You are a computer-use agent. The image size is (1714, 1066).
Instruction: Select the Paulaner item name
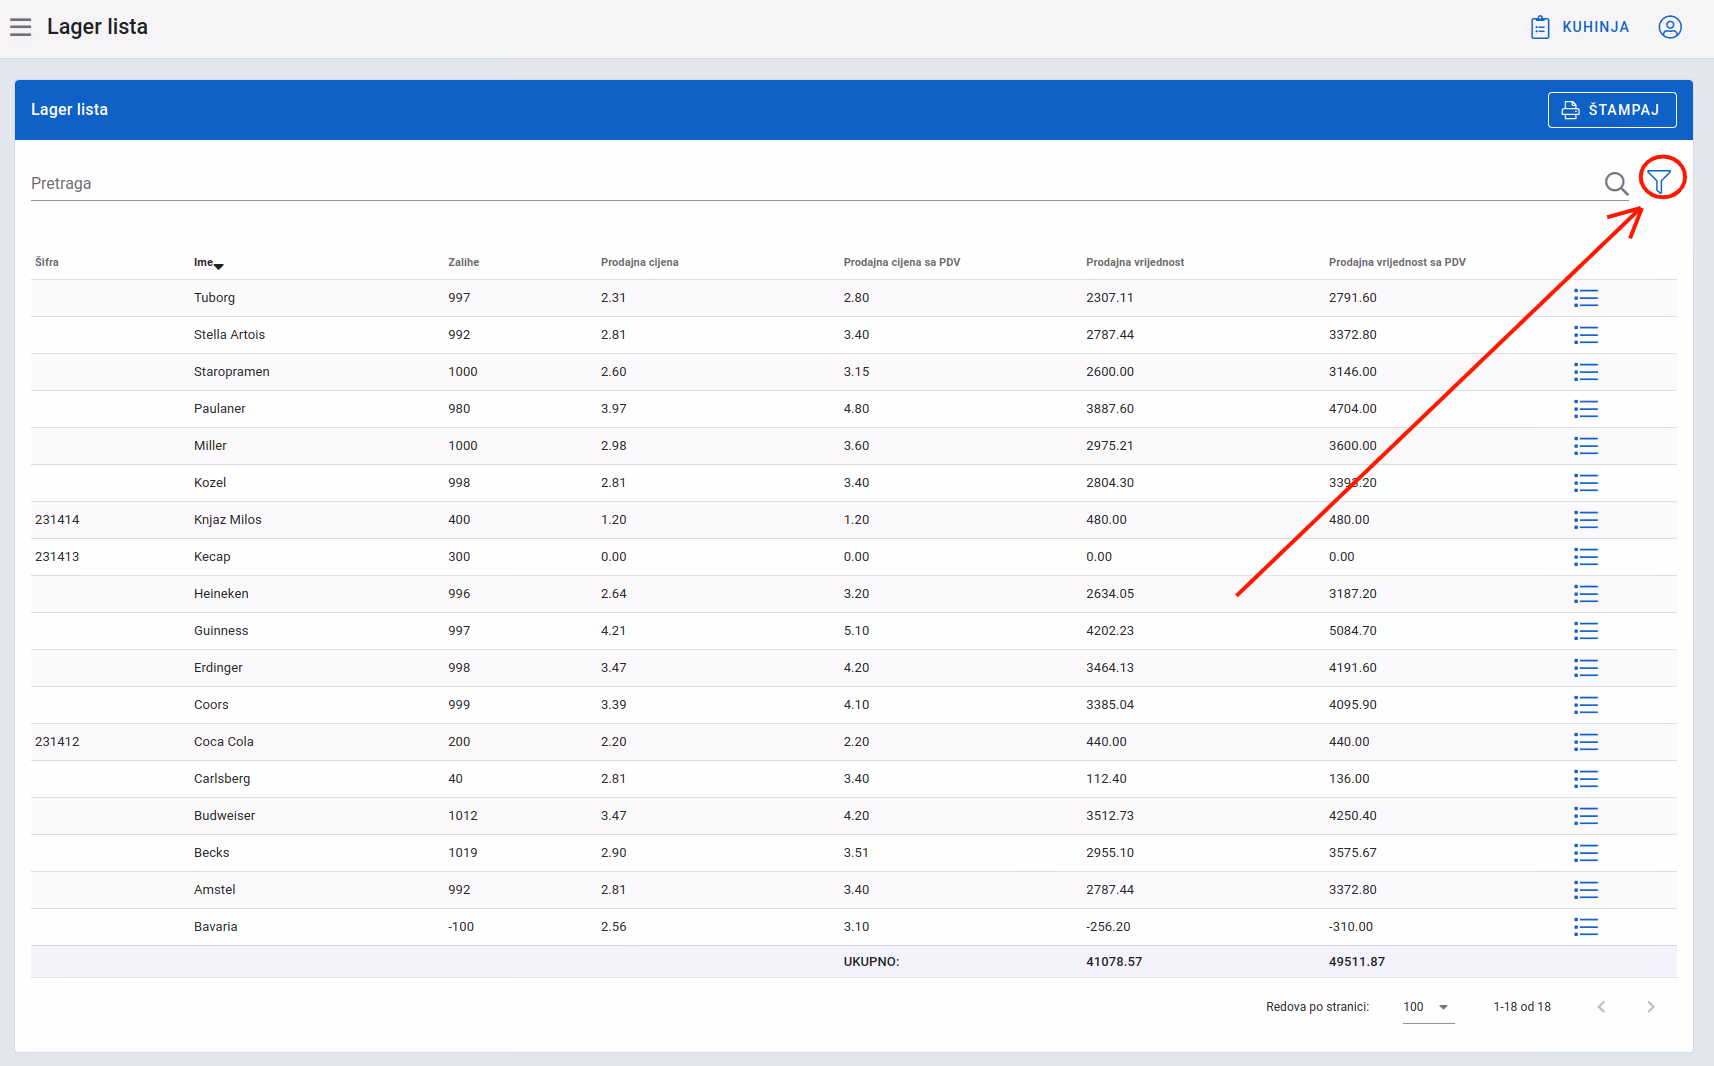point(220,409)
